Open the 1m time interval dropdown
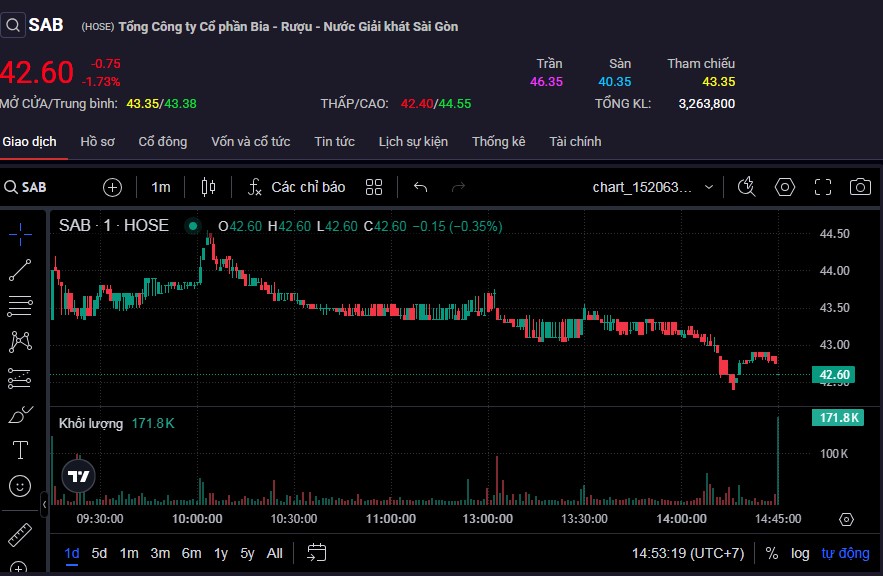Viewport: 883px width, 576px height. (161, 187)
